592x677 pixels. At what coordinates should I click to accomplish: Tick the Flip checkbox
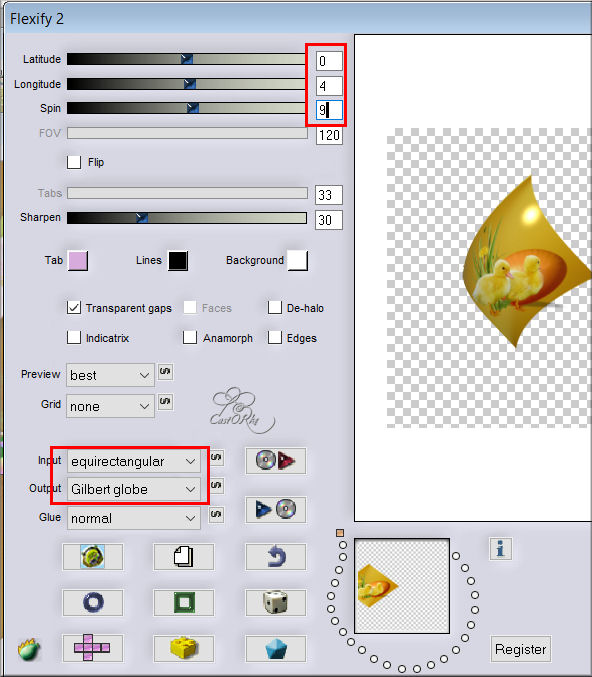(74, 162)
